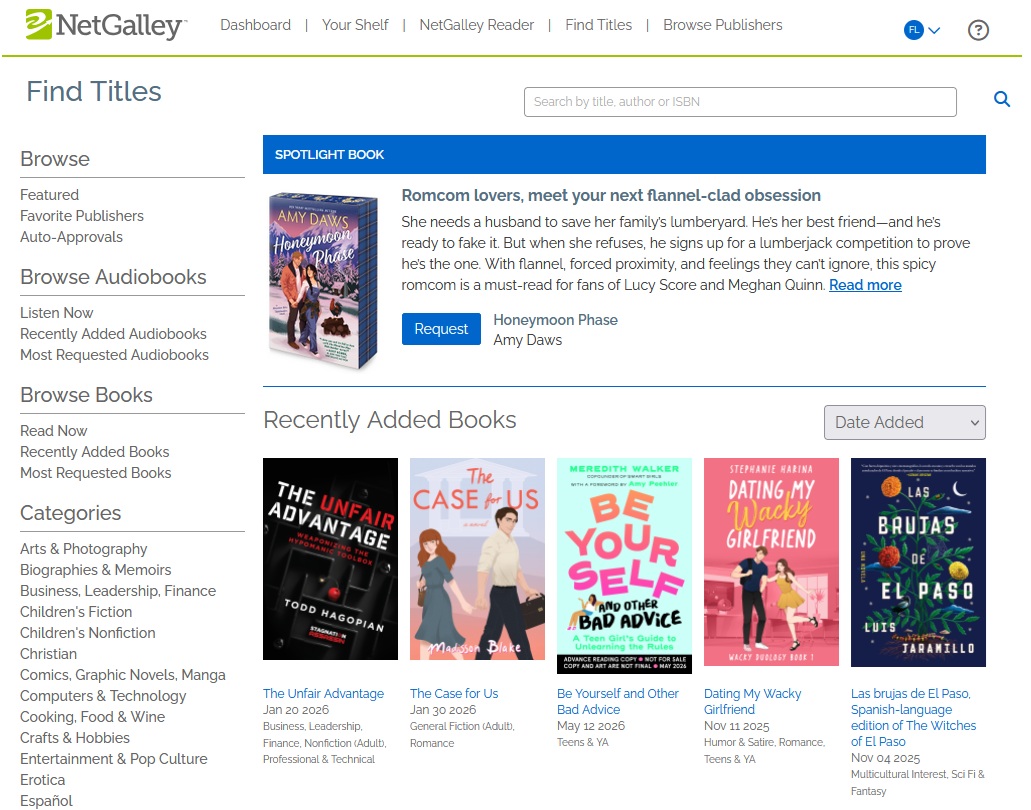Open Be Yourself and Other Bad Advice cover
The image size is (1031, 810).
(624, 565)
